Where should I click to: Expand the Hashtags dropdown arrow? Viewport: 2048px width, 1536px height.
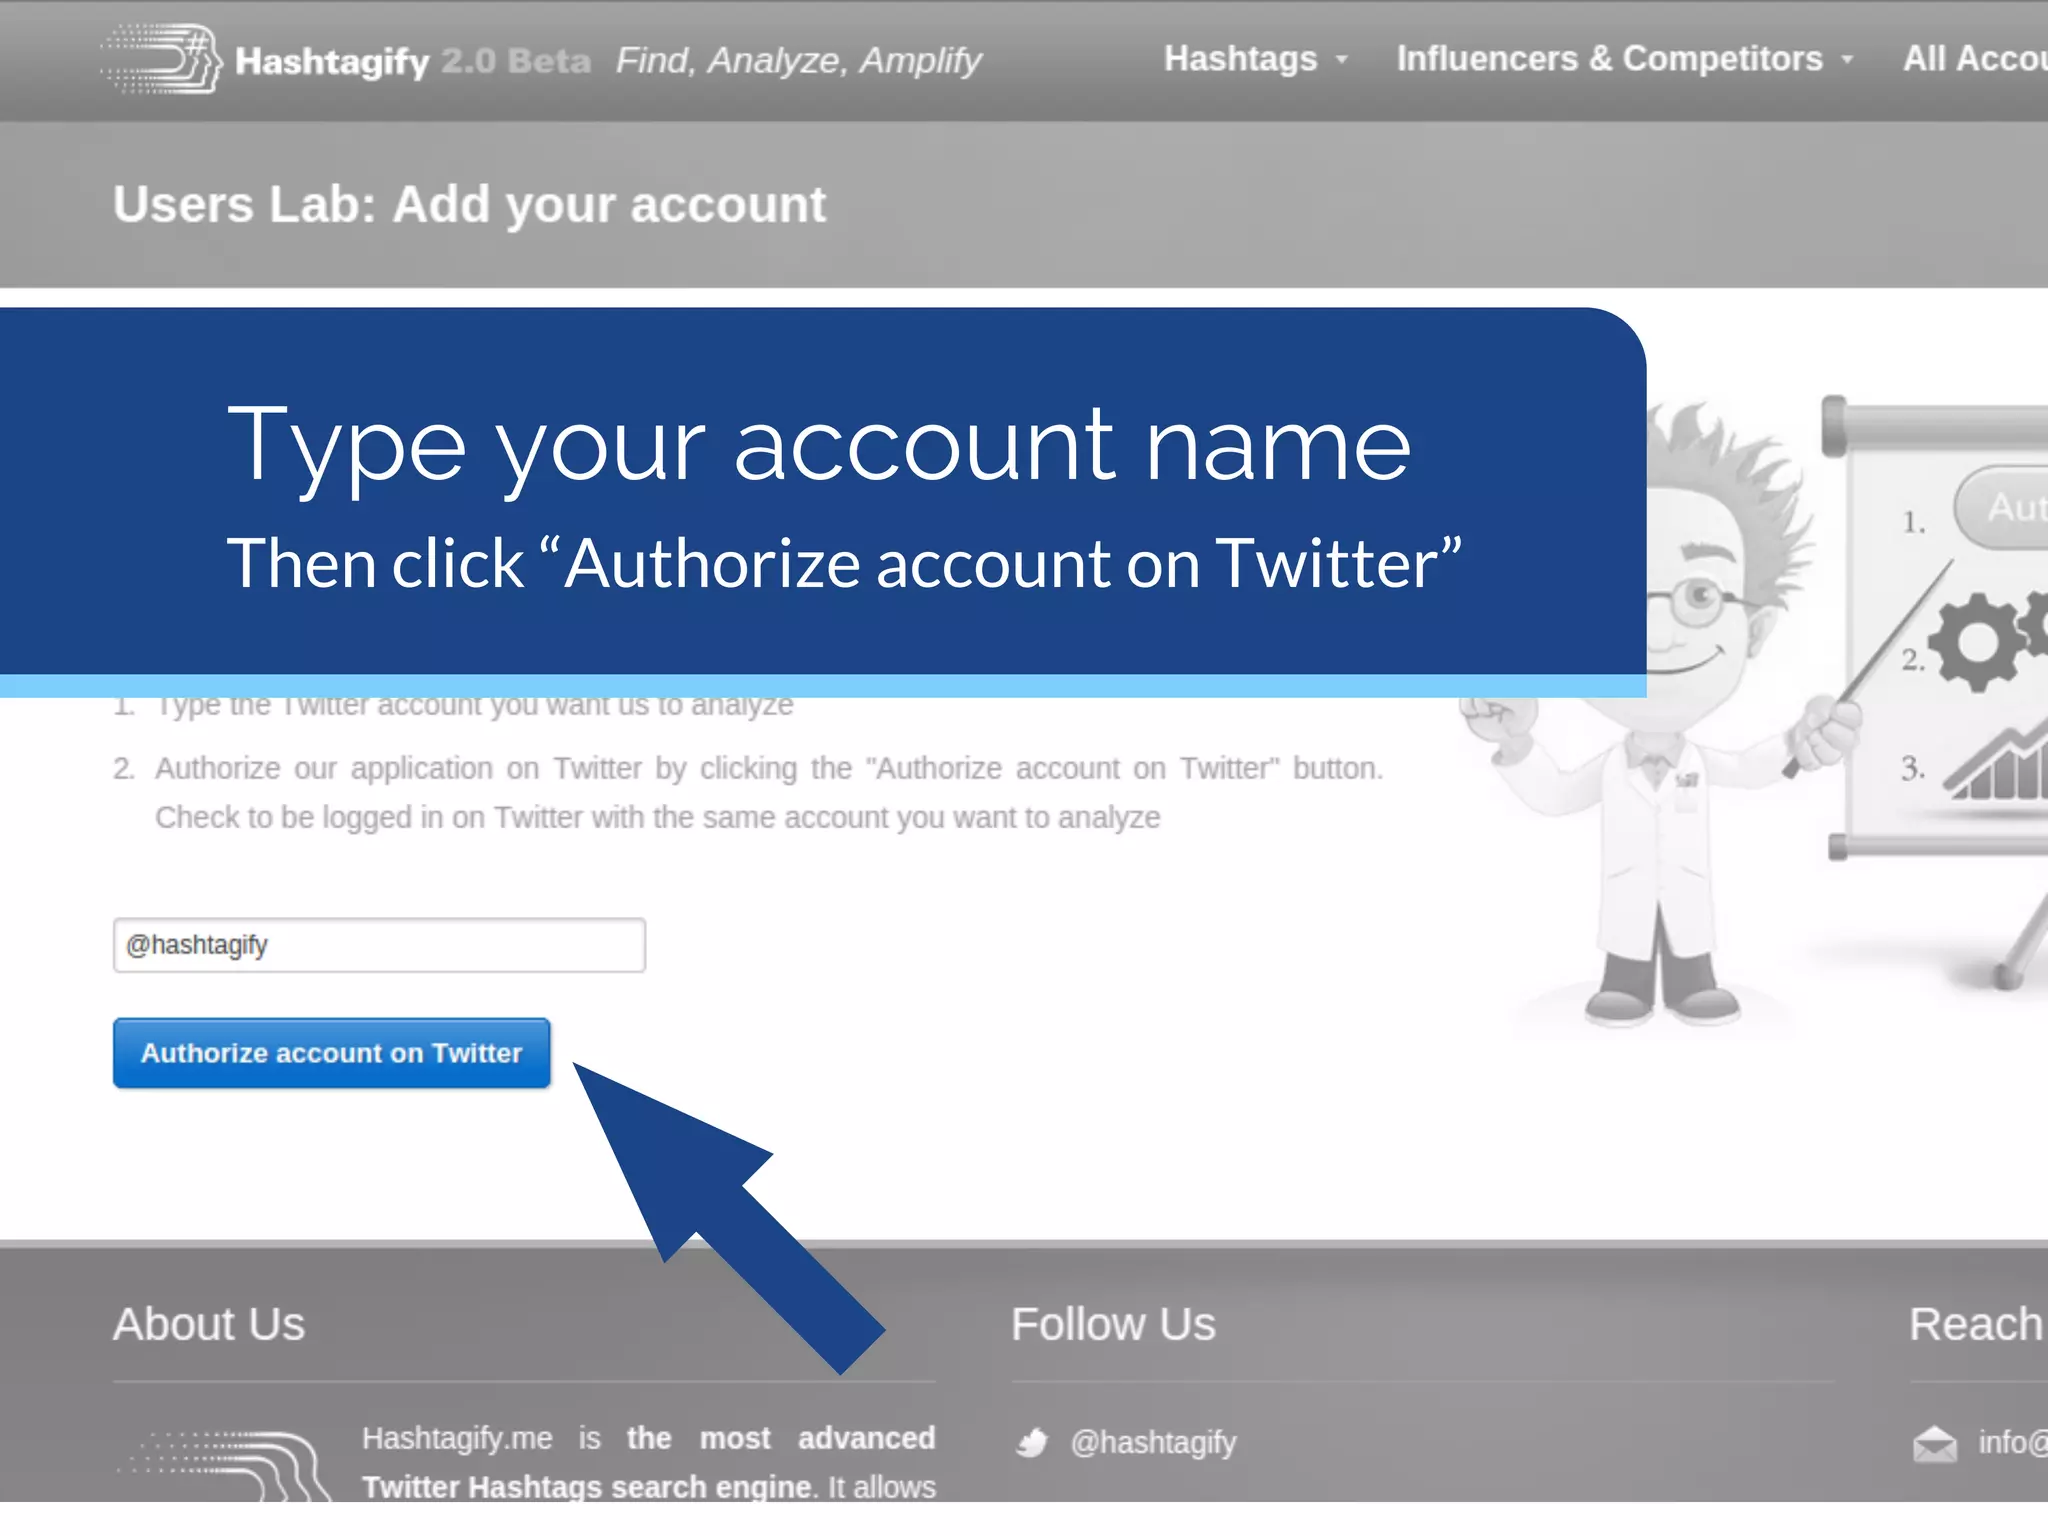(x=1342, y=60)
